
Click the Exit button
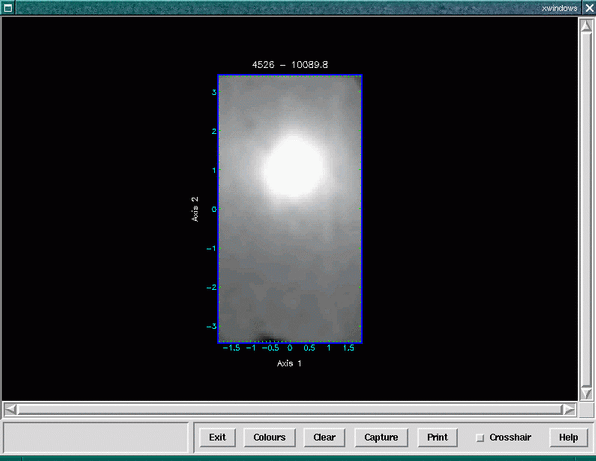[217, 437]
